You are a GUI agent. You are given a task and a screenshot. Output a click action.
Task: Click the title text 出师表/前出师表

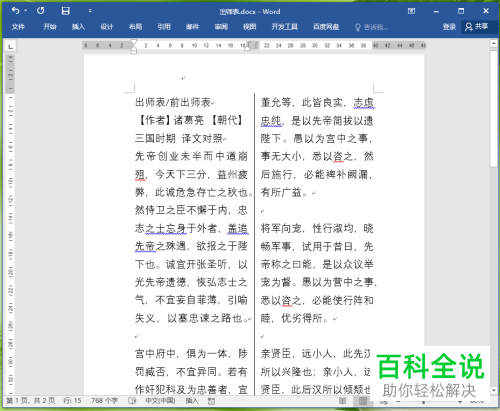[x=173, y=102]
